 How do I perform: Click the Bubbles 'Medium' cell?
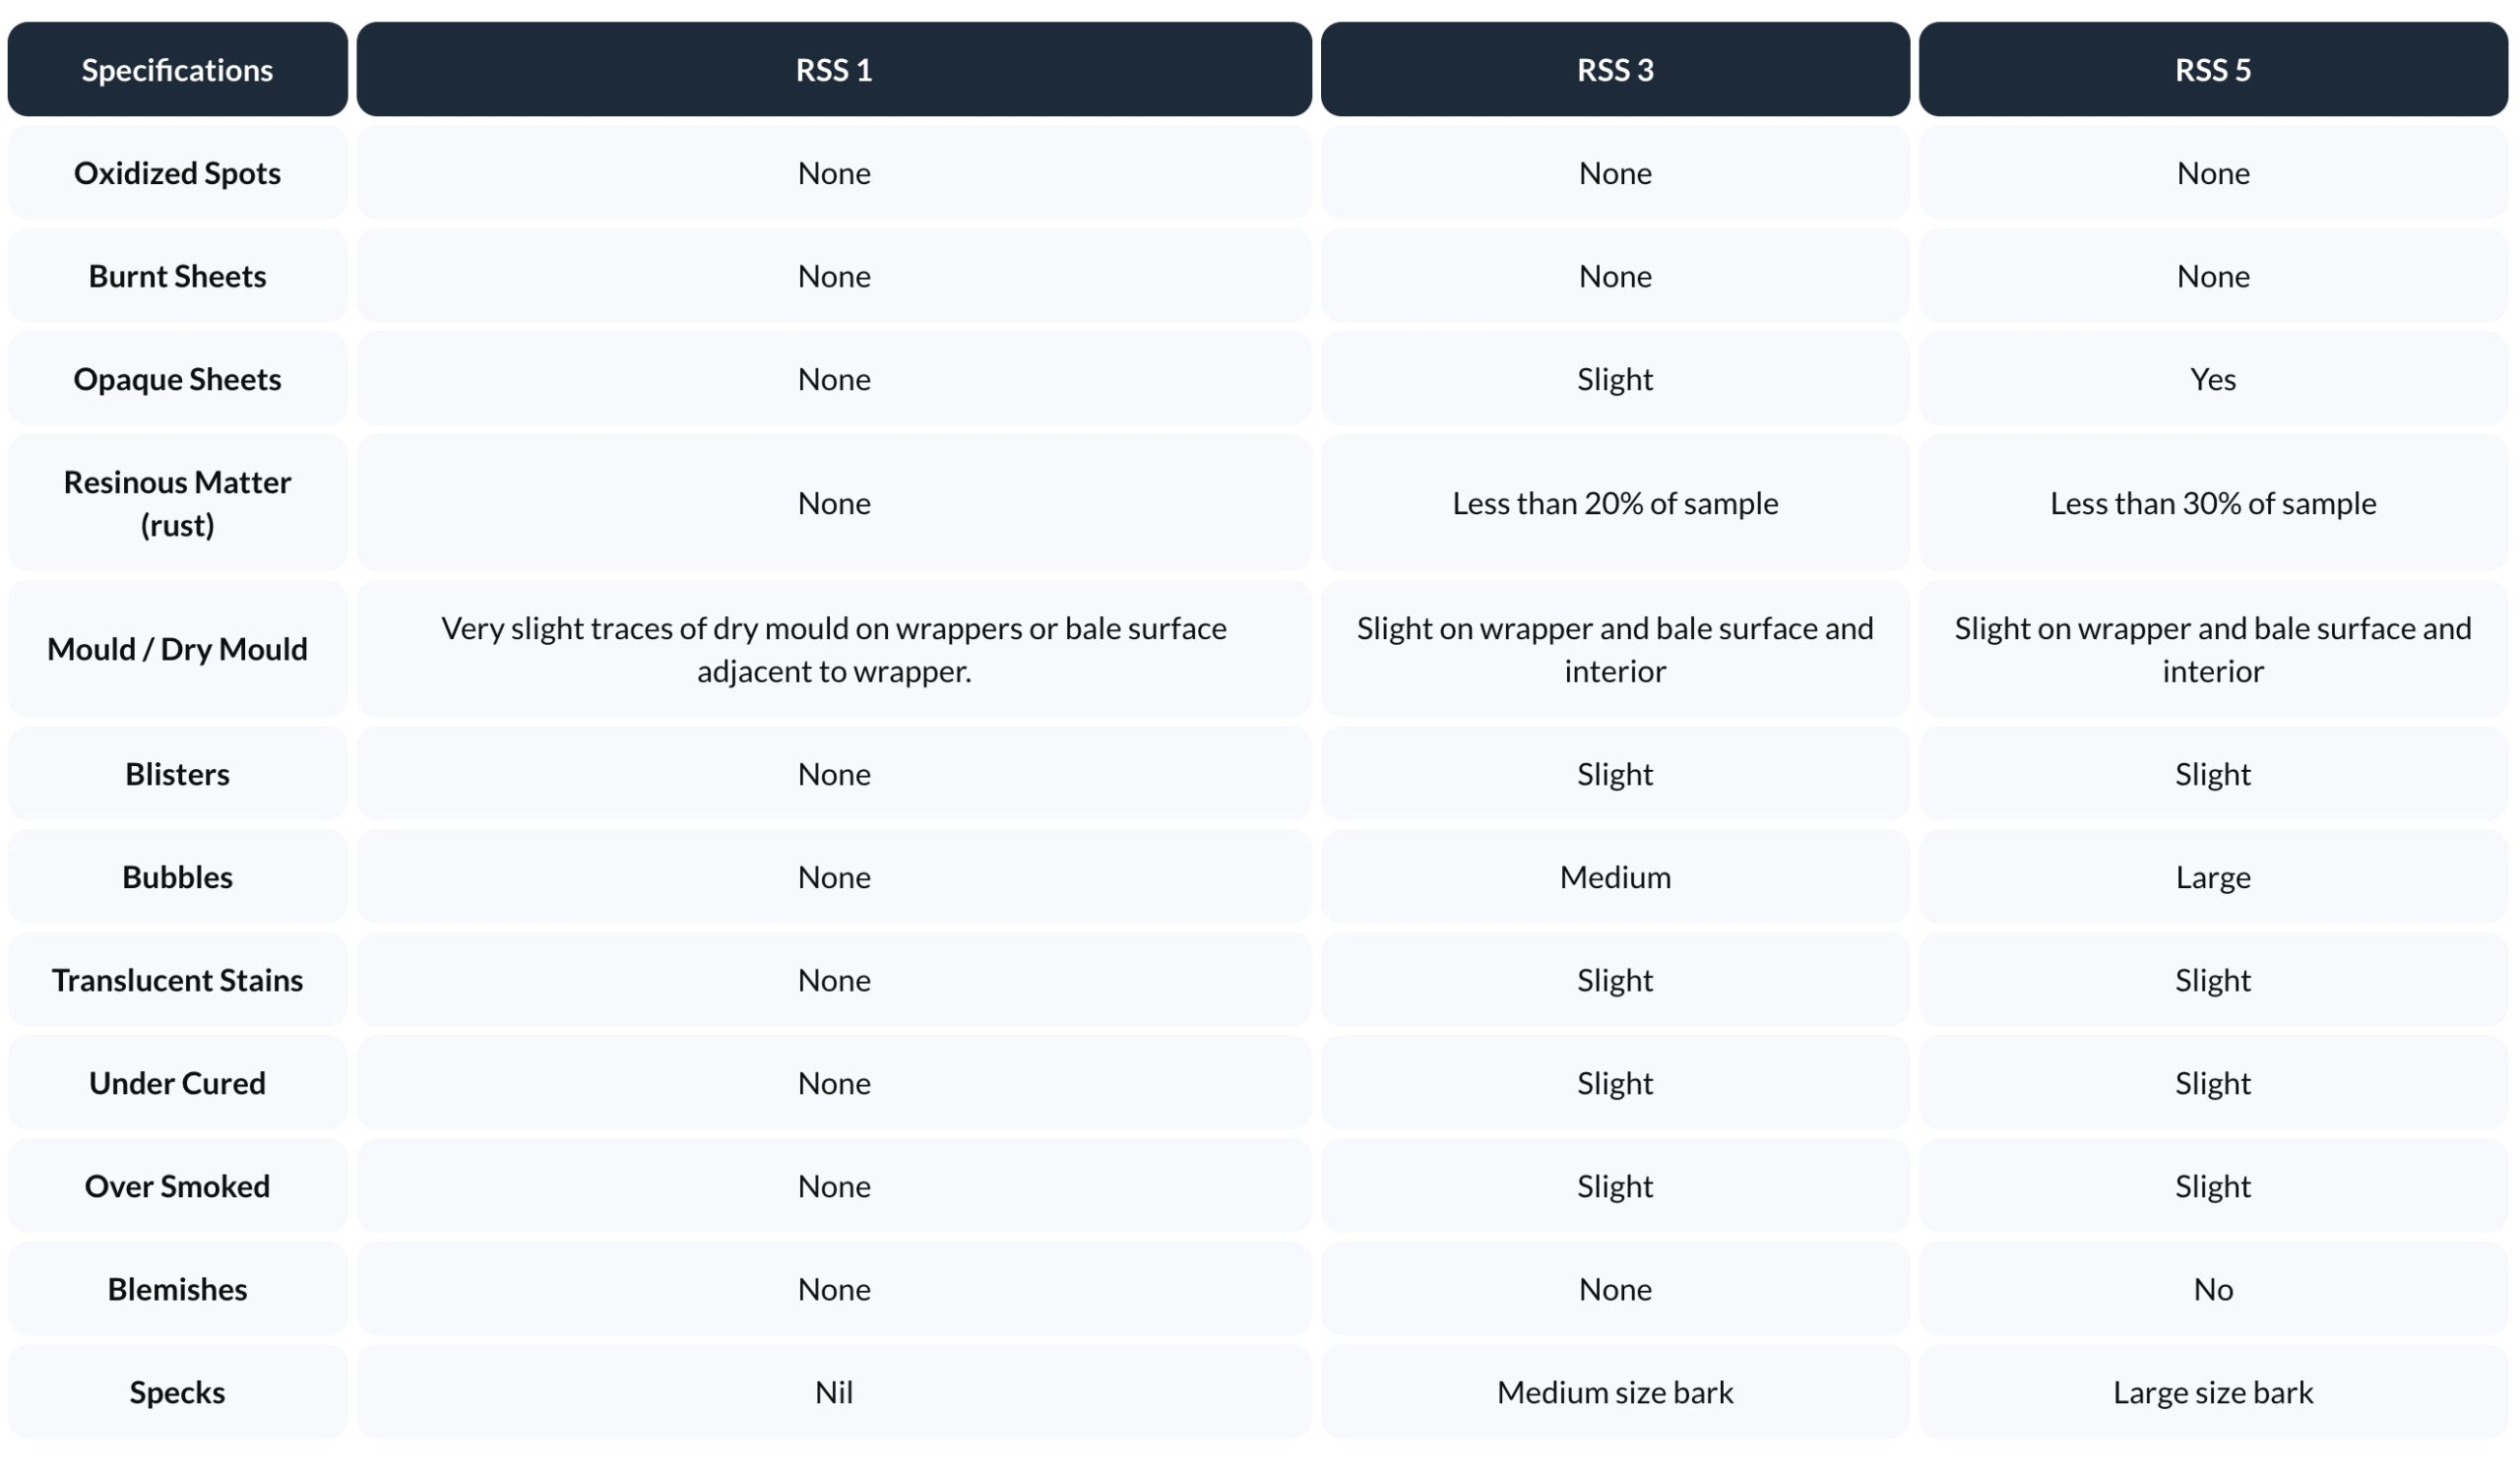tap(1614, 877)
